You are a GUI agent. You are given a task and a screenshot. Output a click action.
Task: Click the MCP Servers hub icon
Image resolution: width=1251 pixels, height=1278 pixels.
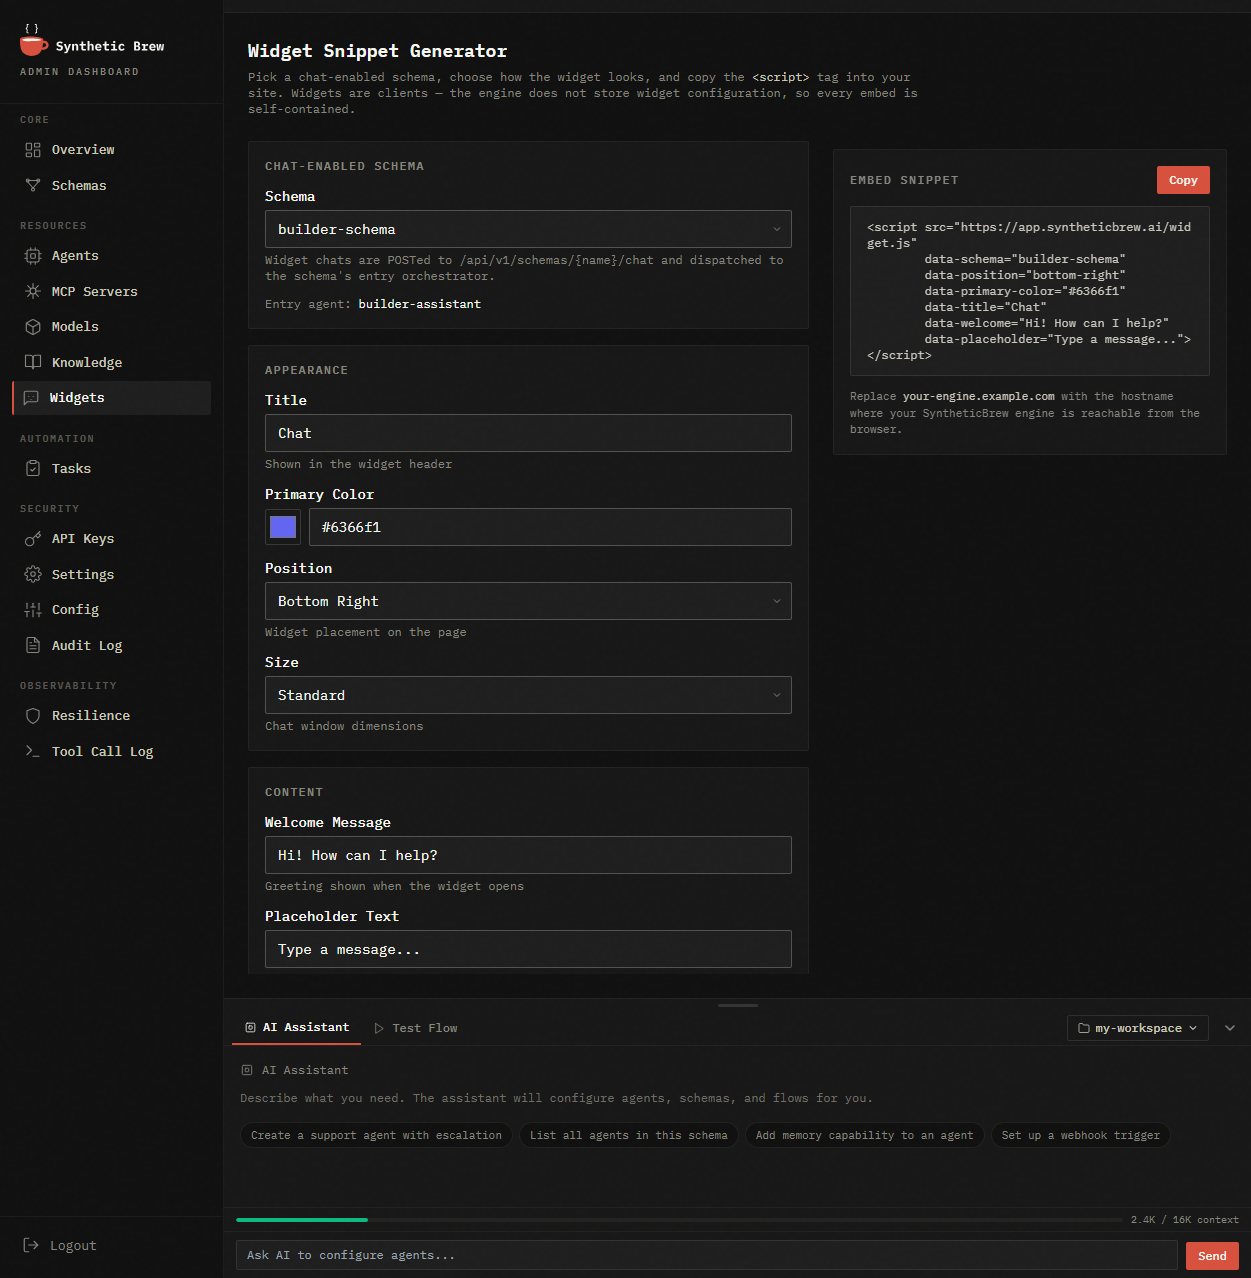tap(33, 292)
